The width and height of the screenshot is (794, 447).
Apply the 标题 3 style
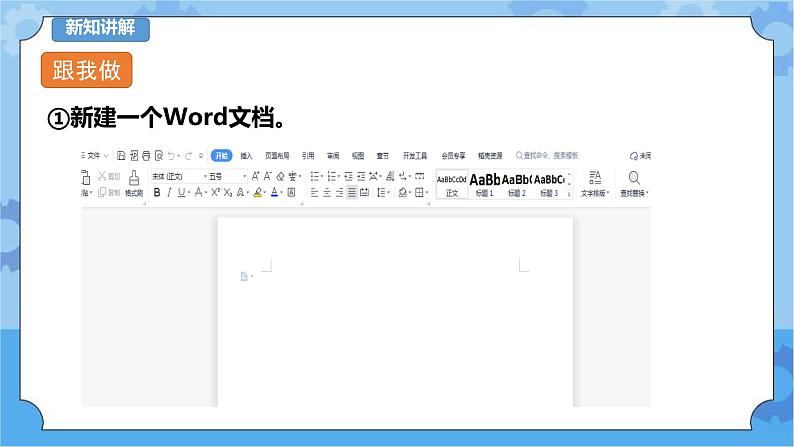(549, 184)
